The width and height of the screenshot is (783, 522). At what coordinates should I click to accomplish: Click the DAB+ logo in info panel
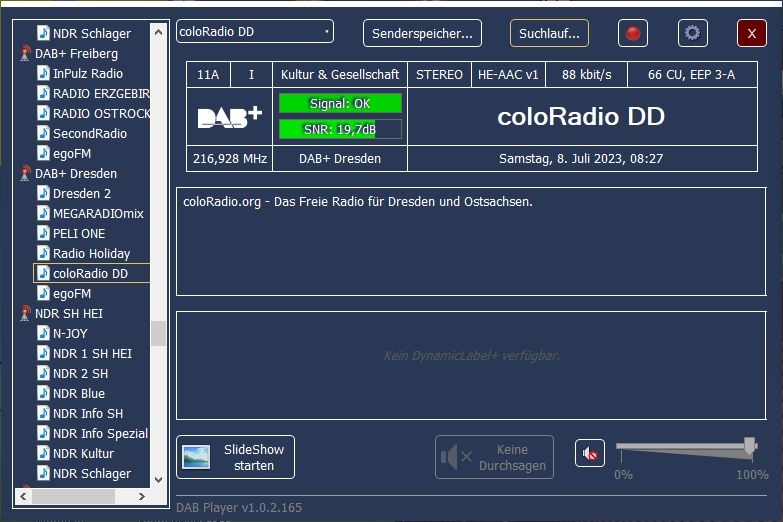[229, 117]
